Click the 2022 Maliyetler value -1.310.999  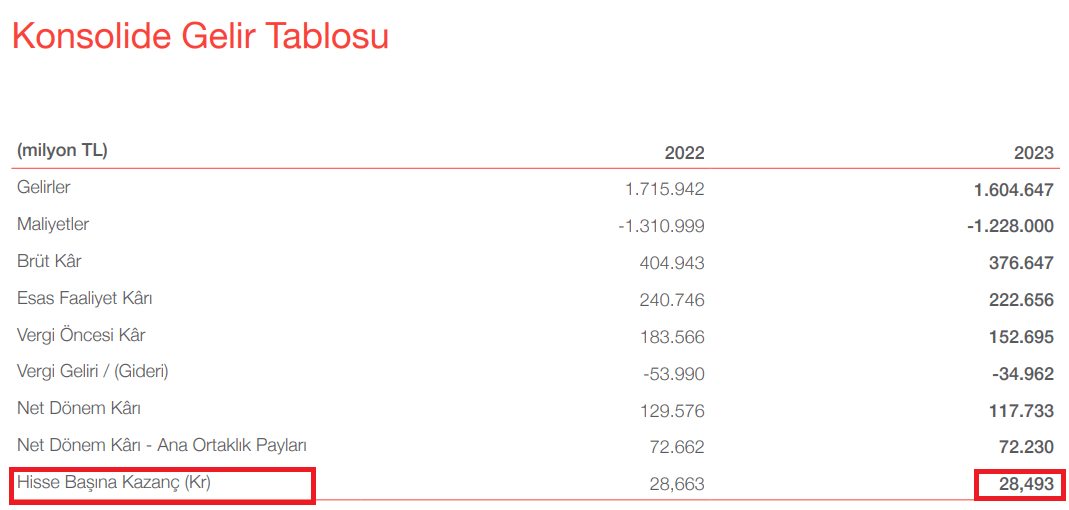pyautogui.click(x=661, y=226)
